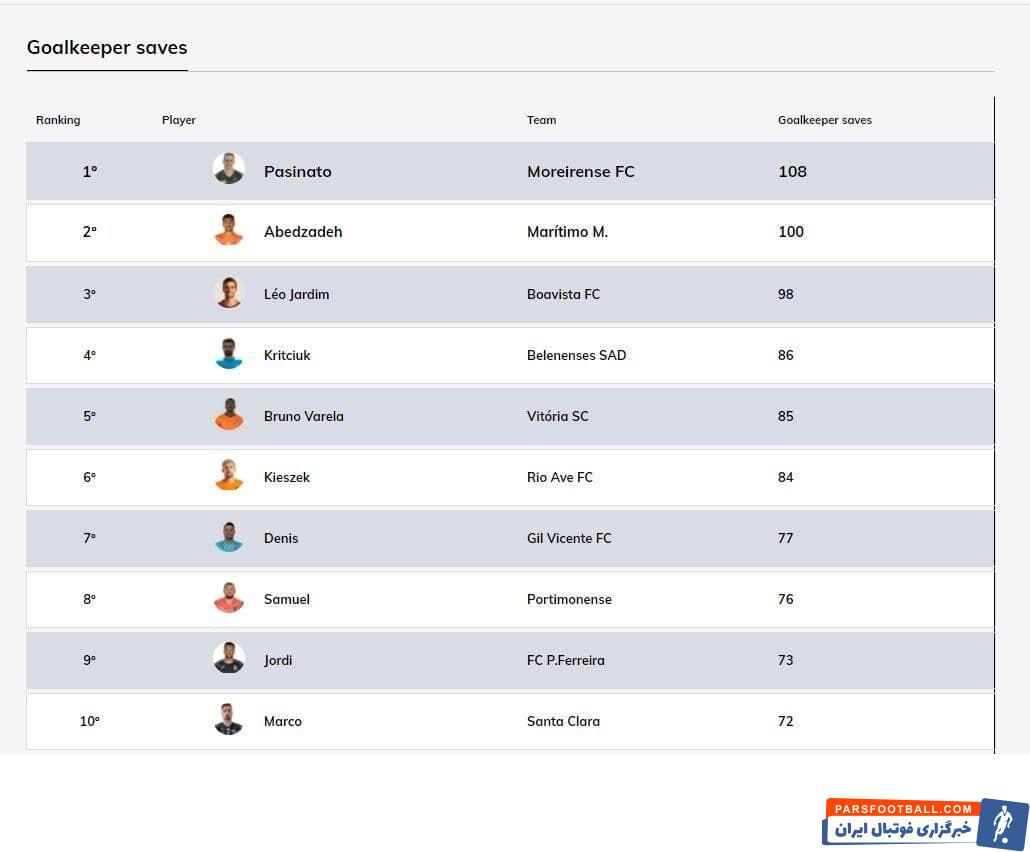This screenshot has width=1030, height=852.
Task: Select the Santa Clara team name
Action: point(563,721)
